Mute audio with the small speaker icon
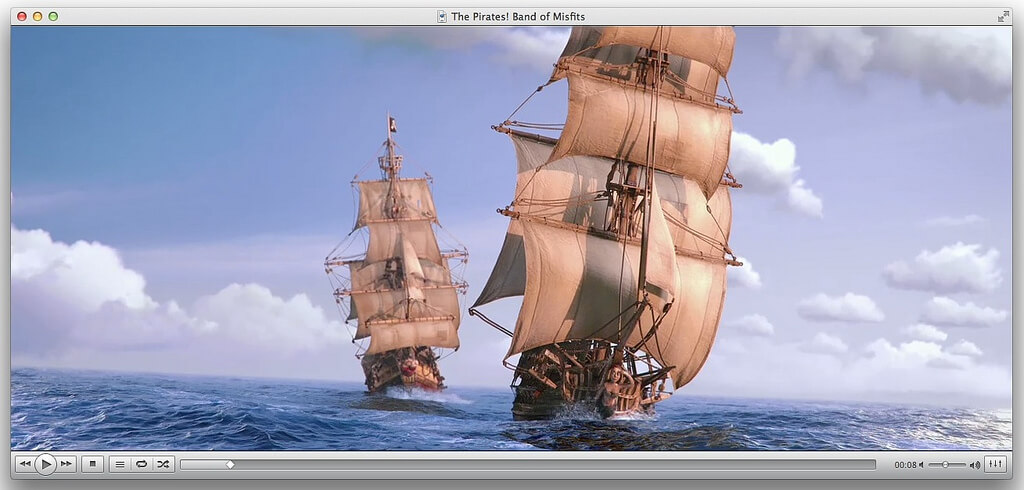 coord(921,465)
